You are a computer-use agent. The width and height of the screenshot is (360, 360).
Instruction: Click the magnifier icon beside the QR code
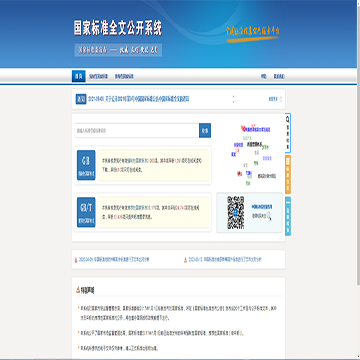point(269,216)
